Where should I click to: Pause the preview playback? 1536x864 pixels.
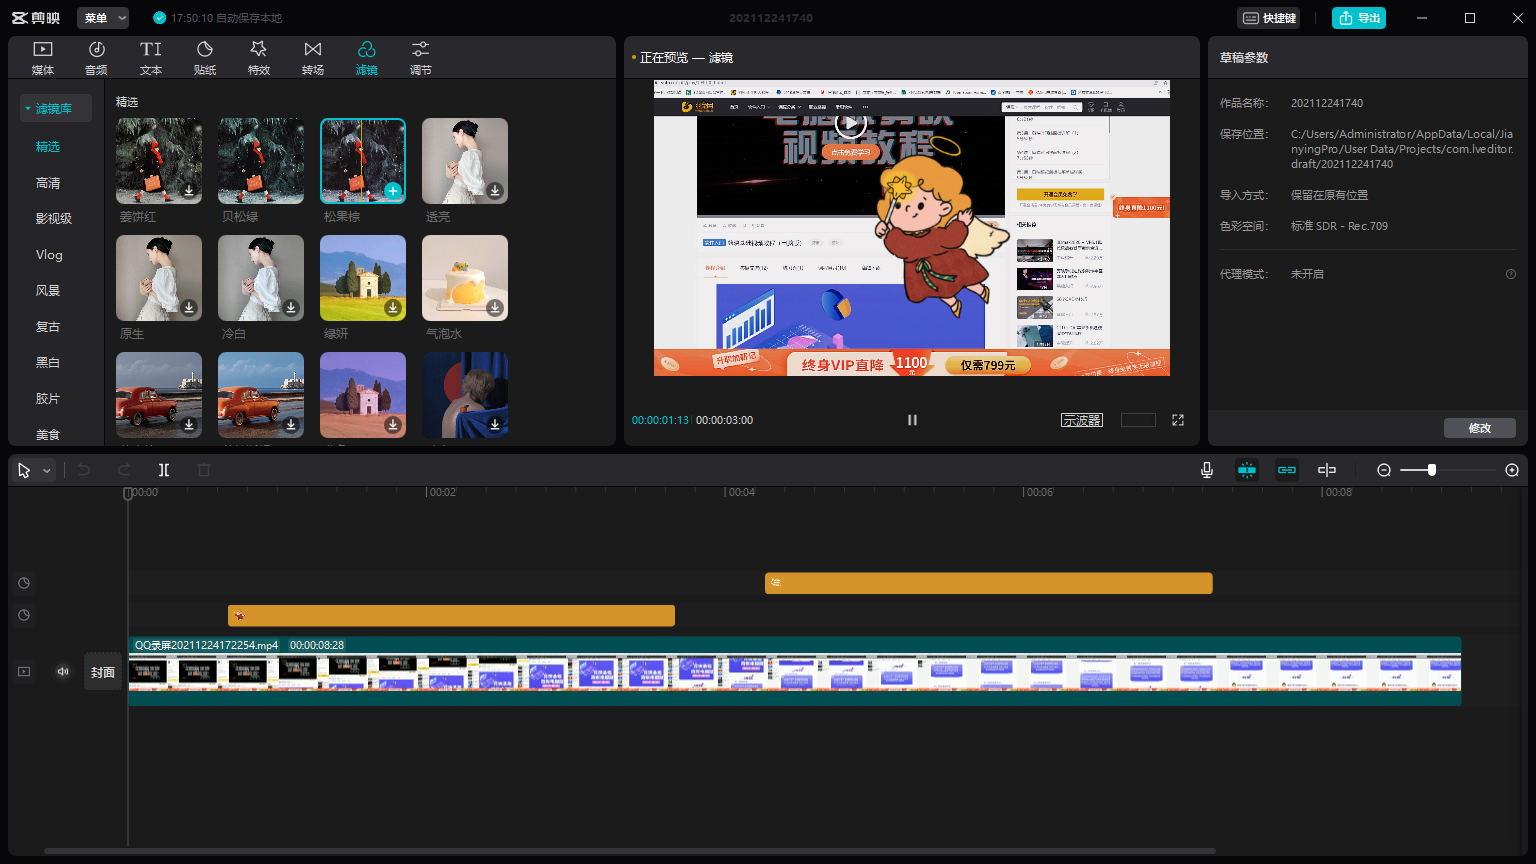pyautogui.click(x=912, y=420)
